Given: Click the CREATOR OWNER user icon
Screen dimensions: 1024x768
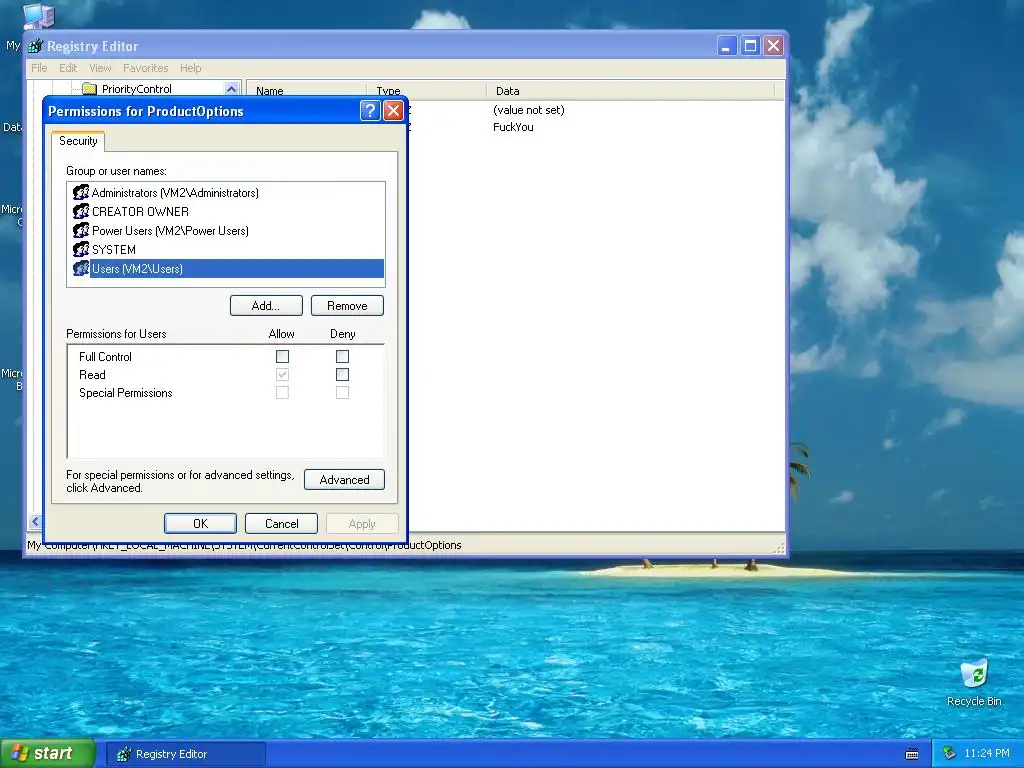Looking at the screenshot, I should point(81,212).
